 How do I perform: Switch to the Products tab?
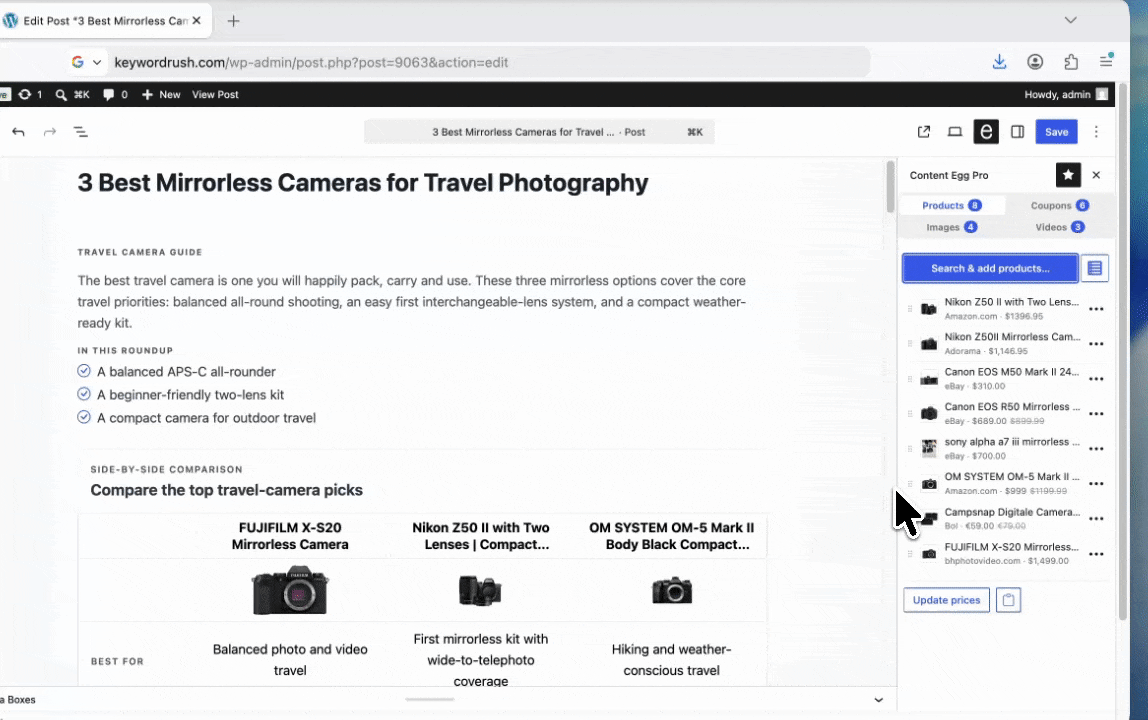click(x=952, y=206)
